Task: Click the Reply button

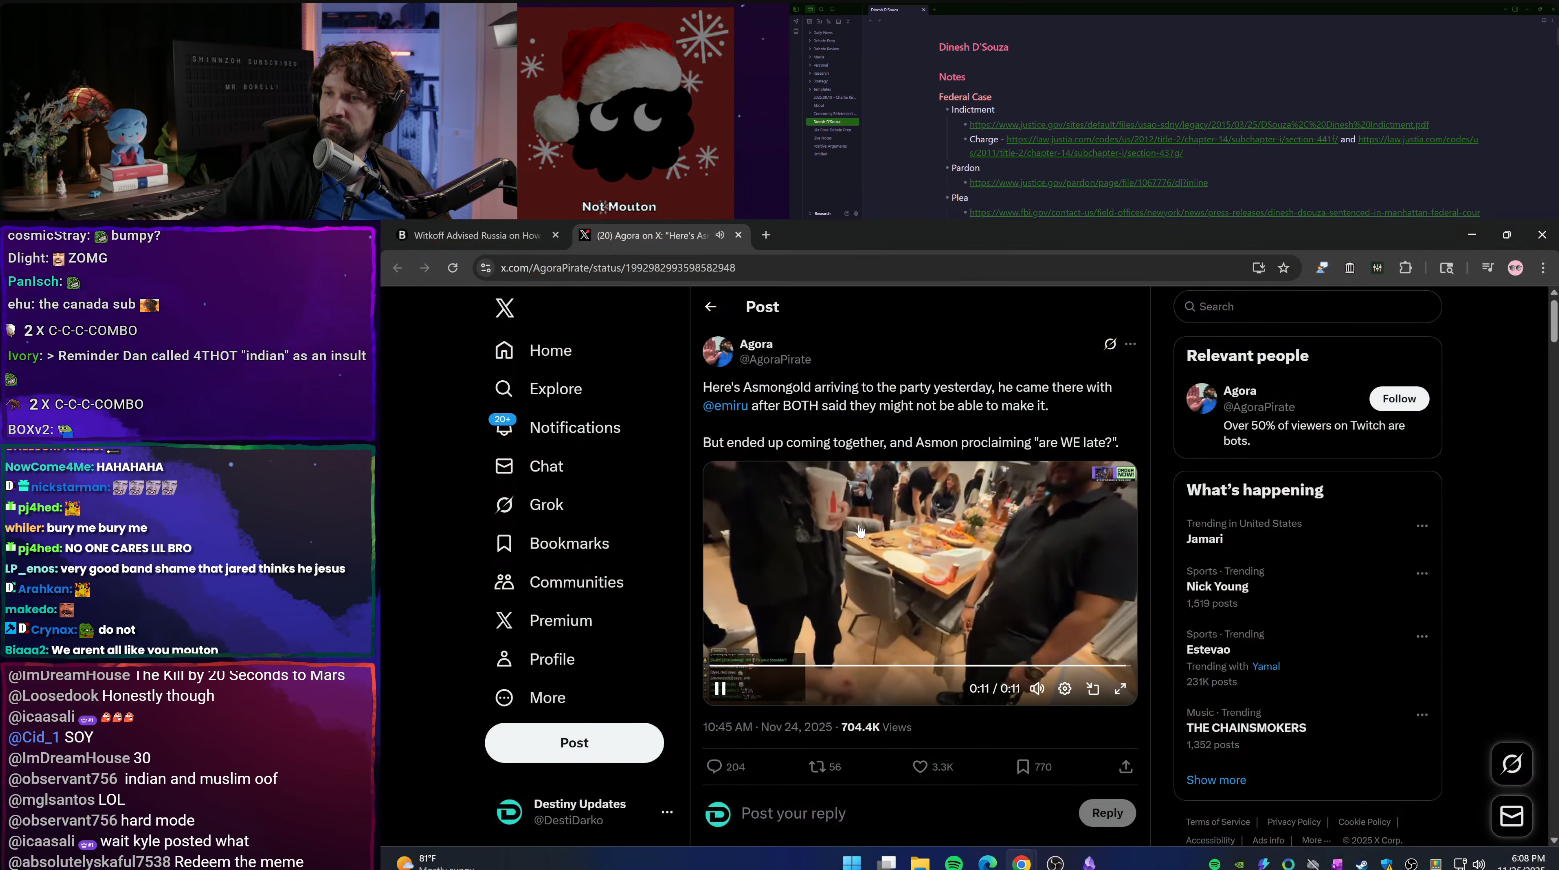Action: tap(1107, 813)
